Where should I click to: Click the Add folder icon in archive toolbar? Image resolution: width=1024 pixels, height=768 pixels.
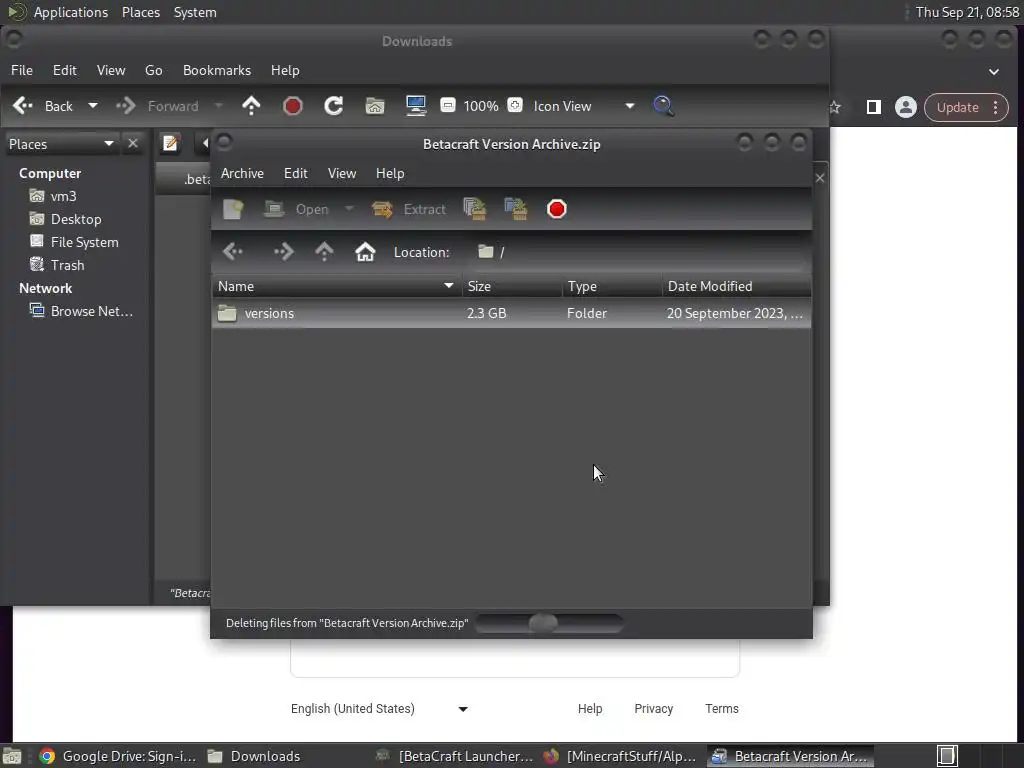pyautogui.click(x=516, y=209)
